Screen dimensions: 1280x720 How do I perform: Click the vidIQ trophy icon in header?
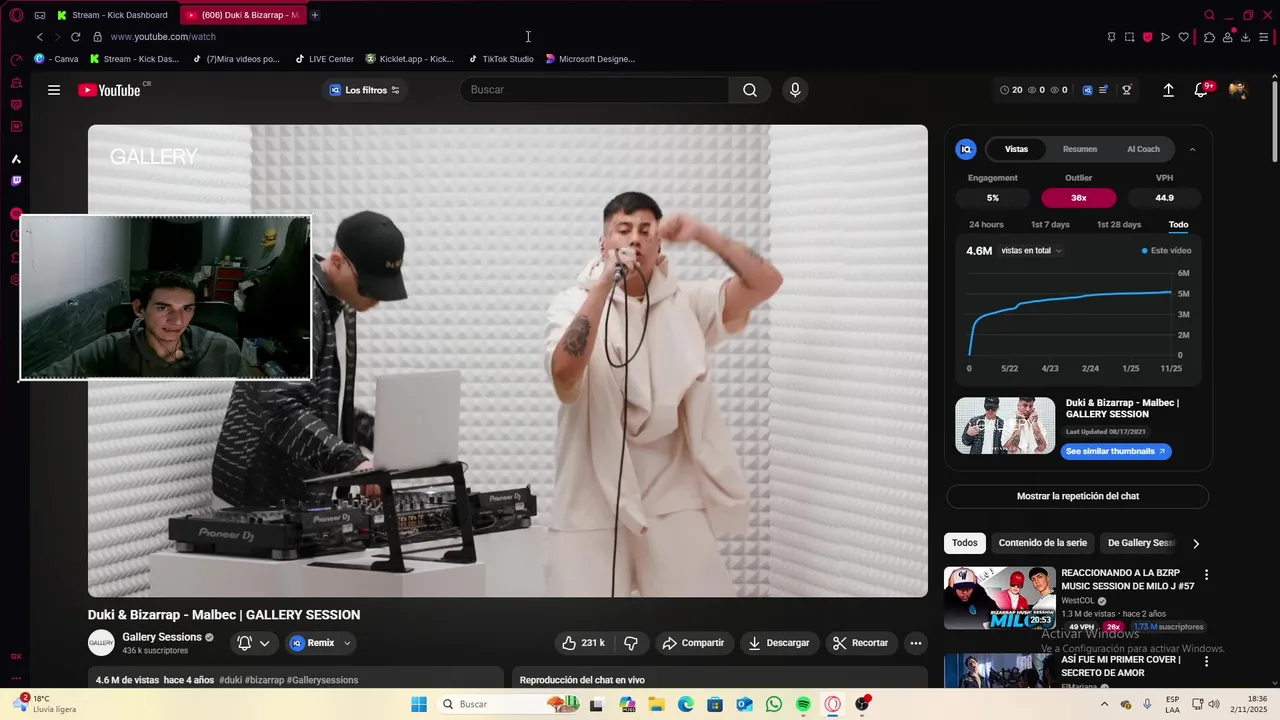click(1127, 90)
